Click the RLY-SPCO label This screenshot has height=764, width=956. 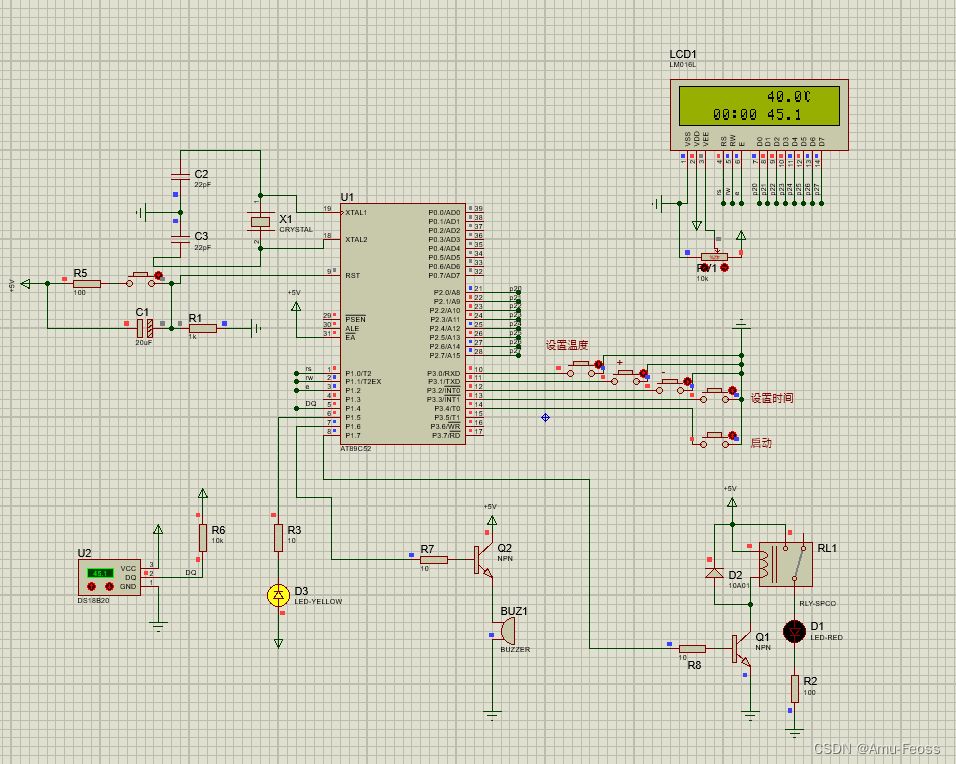click(x=818, y=603)
